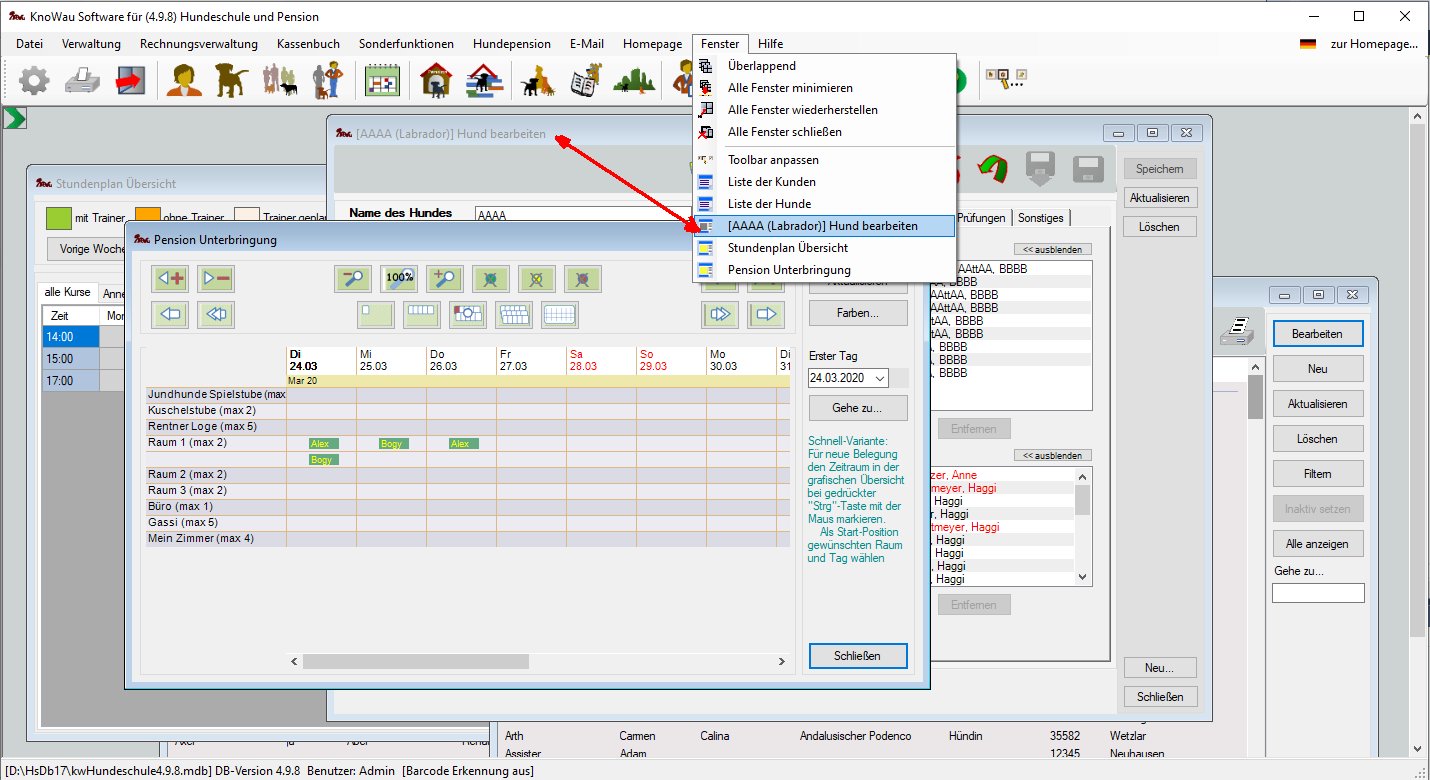
Task: Click the Schließen button in Pension Unterbringung
Action: pyautogui.click(x=857, y=656)
